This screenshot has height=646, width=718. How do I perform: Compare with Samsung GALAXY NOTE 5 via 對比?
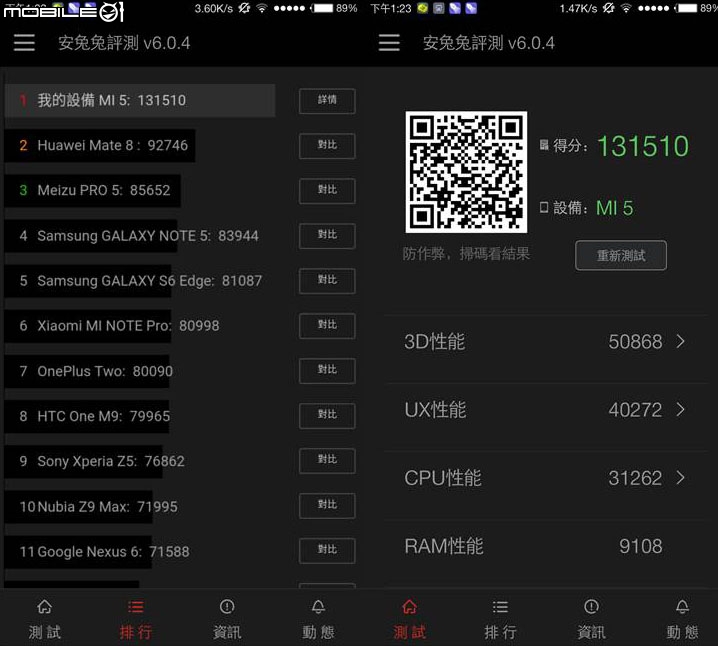coord(327,236)
